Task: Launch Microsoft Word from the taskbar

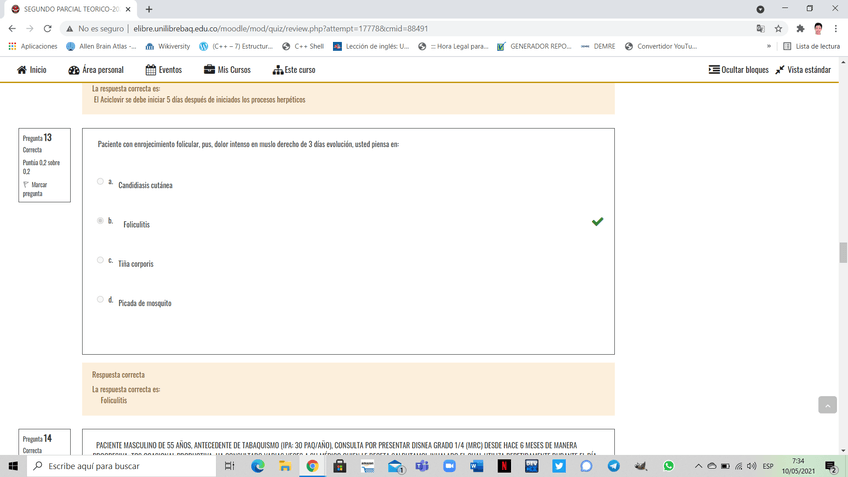Action: [476, 466]
